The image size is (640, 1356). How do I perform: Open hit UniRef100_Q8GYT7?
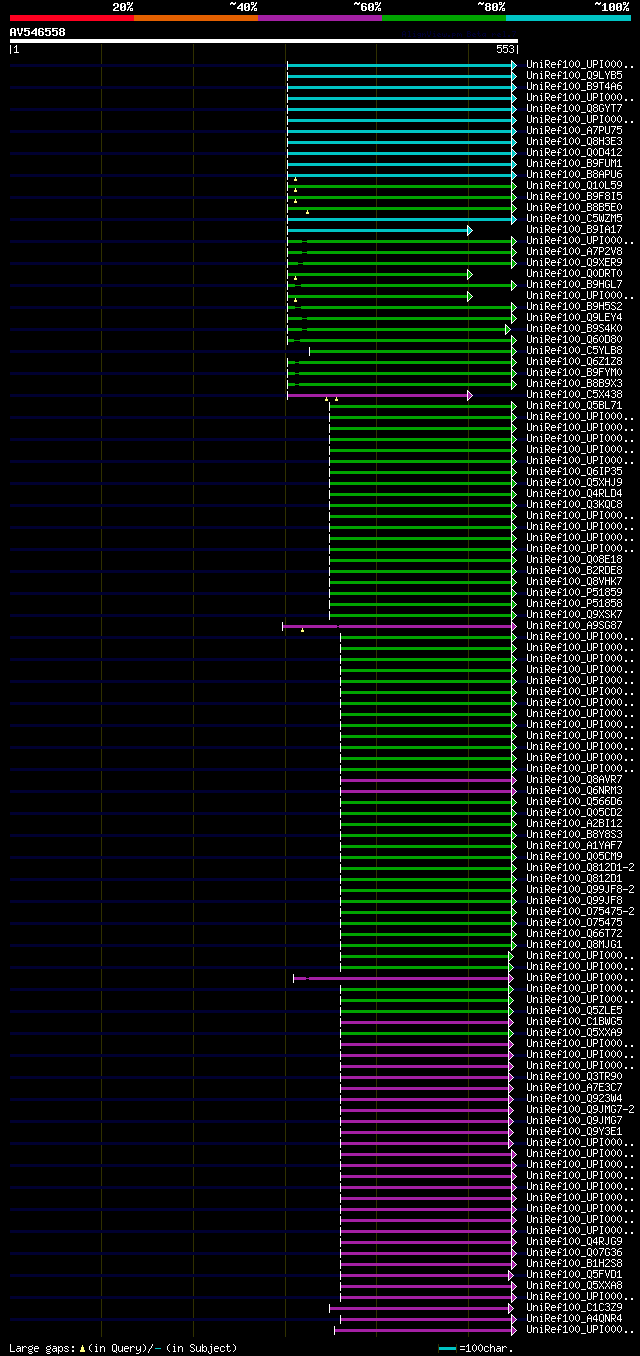(575, 108)
